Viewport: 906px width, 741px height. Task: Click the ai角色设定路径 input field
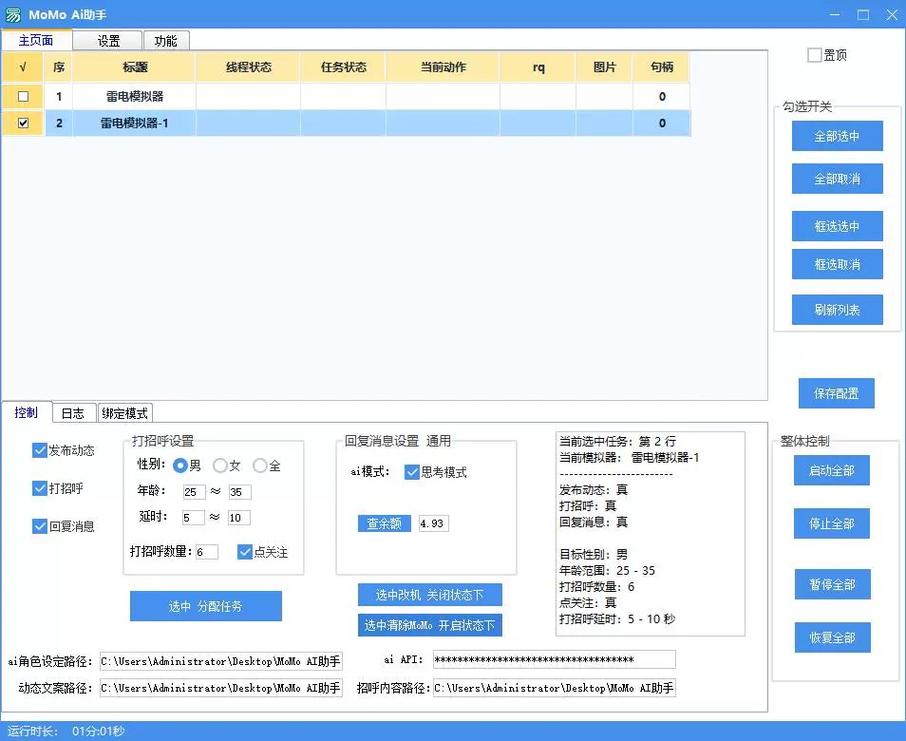221,661
